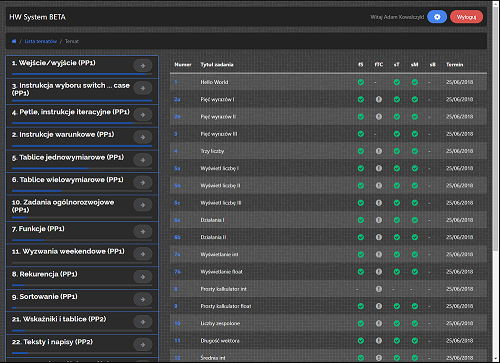Open Wskaźniki i tablice using its arrow
500x363 pixels.
(143, 322)
